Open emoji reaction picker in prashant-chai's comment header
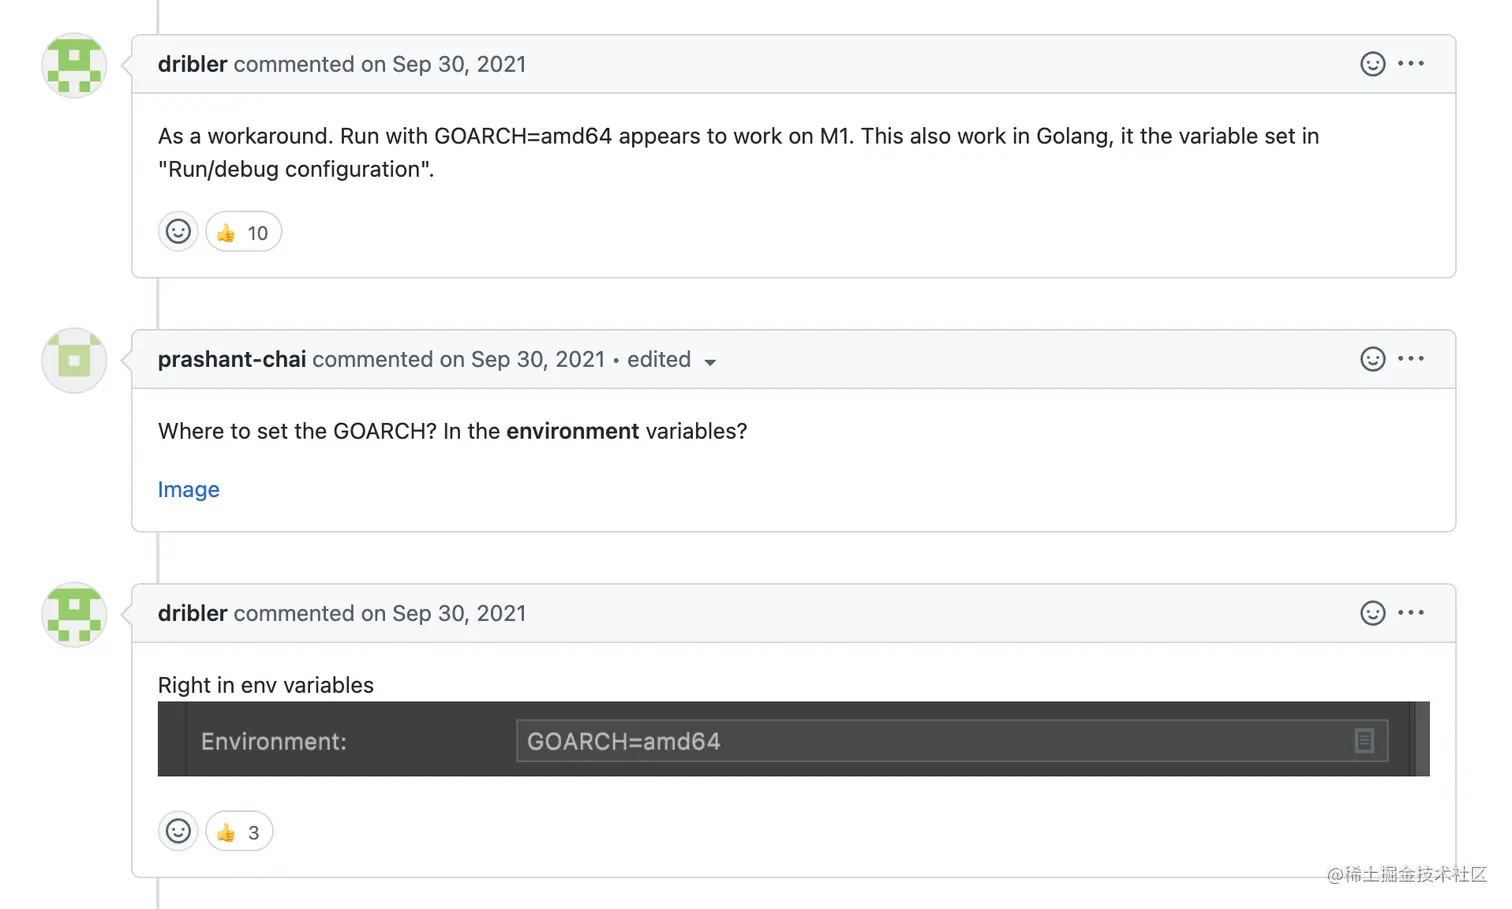The width and height of the screenshot is (1512, 909). point(1372,359)
